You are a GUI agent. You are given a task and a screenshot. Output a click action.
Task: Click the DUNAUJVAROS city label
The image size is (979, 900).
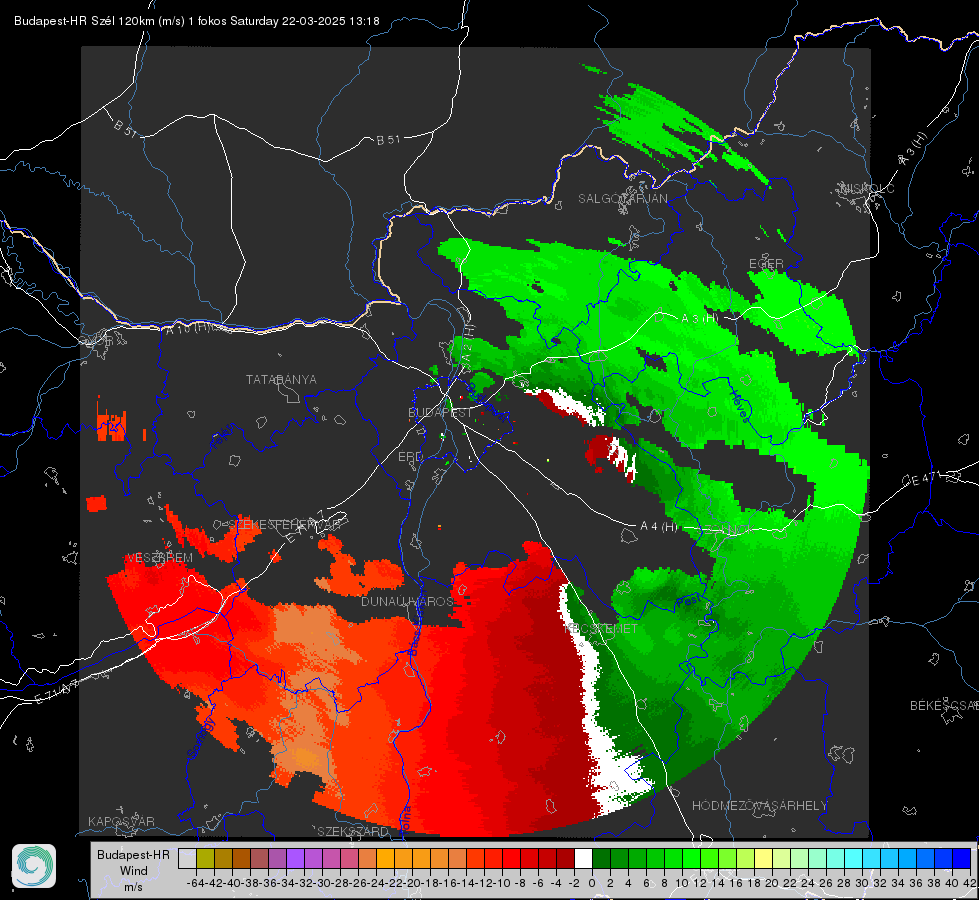point(407,602)
